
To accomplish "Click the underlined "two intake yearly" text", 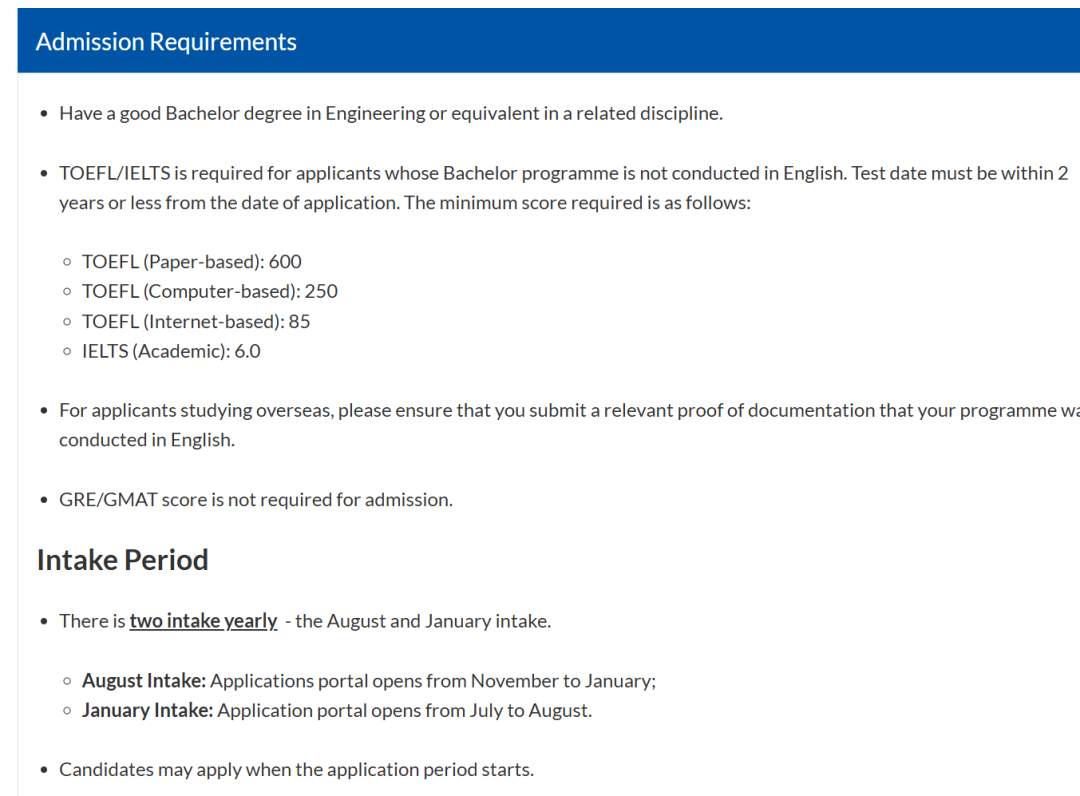I will [x=203, y=621].
